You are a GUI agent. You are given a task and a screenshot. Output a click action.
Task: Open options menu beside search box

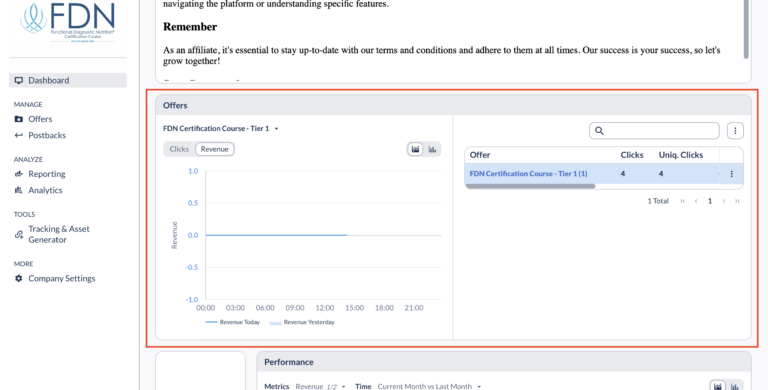735,131
